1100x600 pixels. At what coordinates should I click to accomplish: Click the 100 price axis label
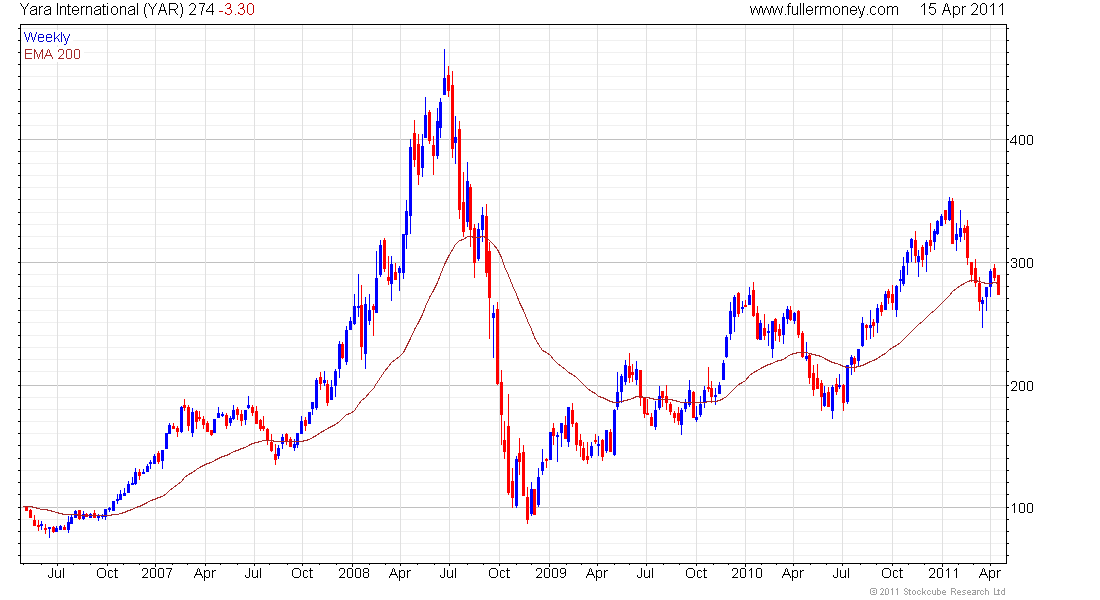point(1021,508)
